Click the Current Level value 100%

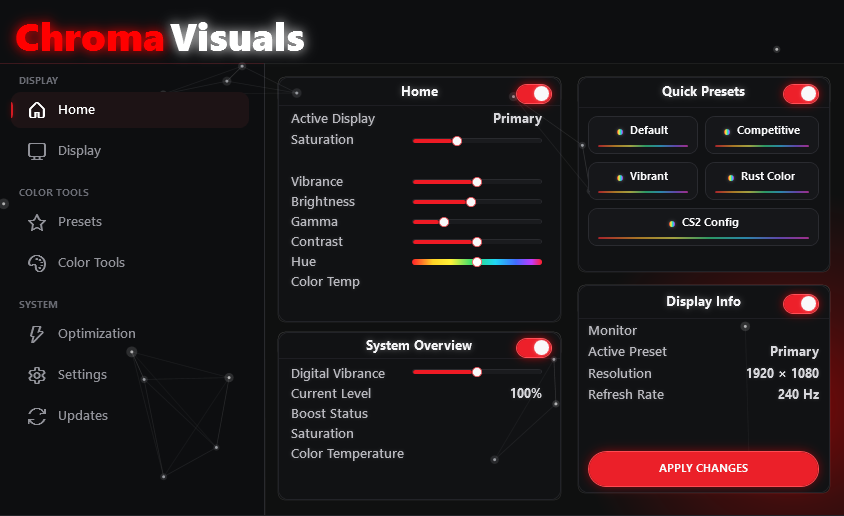pyautogui.click(x=526, y=393)
